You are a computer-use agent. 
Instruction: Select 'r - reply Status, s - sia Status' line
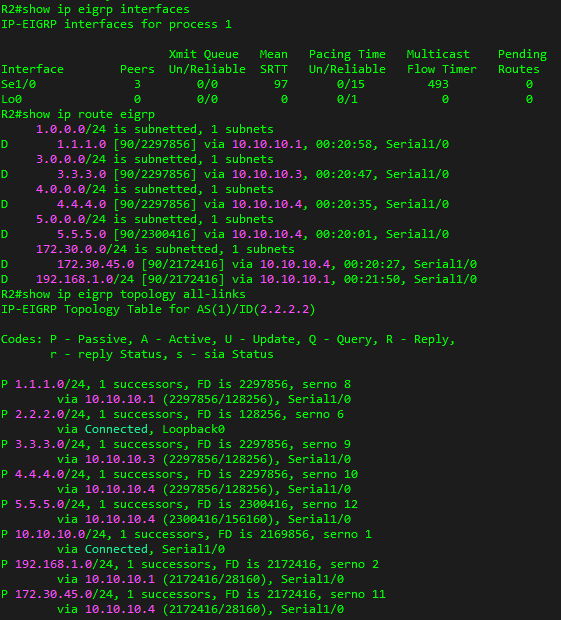(162, 355)
